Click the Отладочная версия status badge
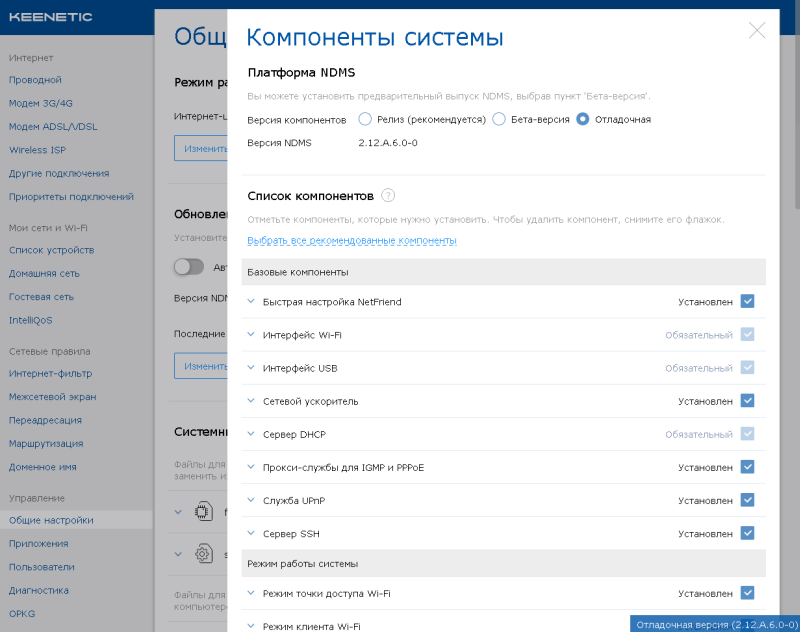This screenshot has height=632, width=800. [715, 624]
